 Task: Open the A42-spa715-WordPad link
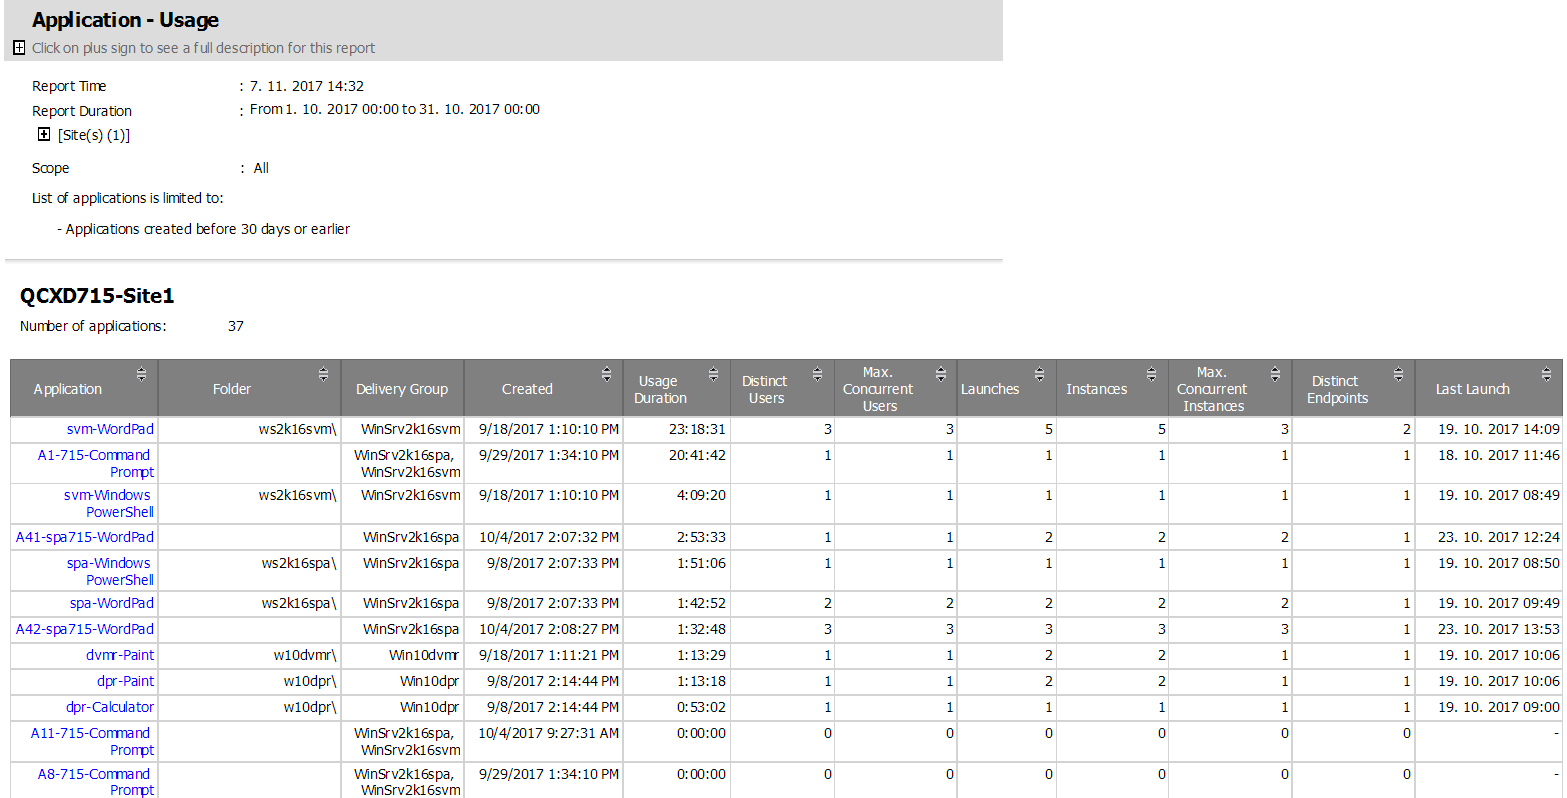point(85,629)
